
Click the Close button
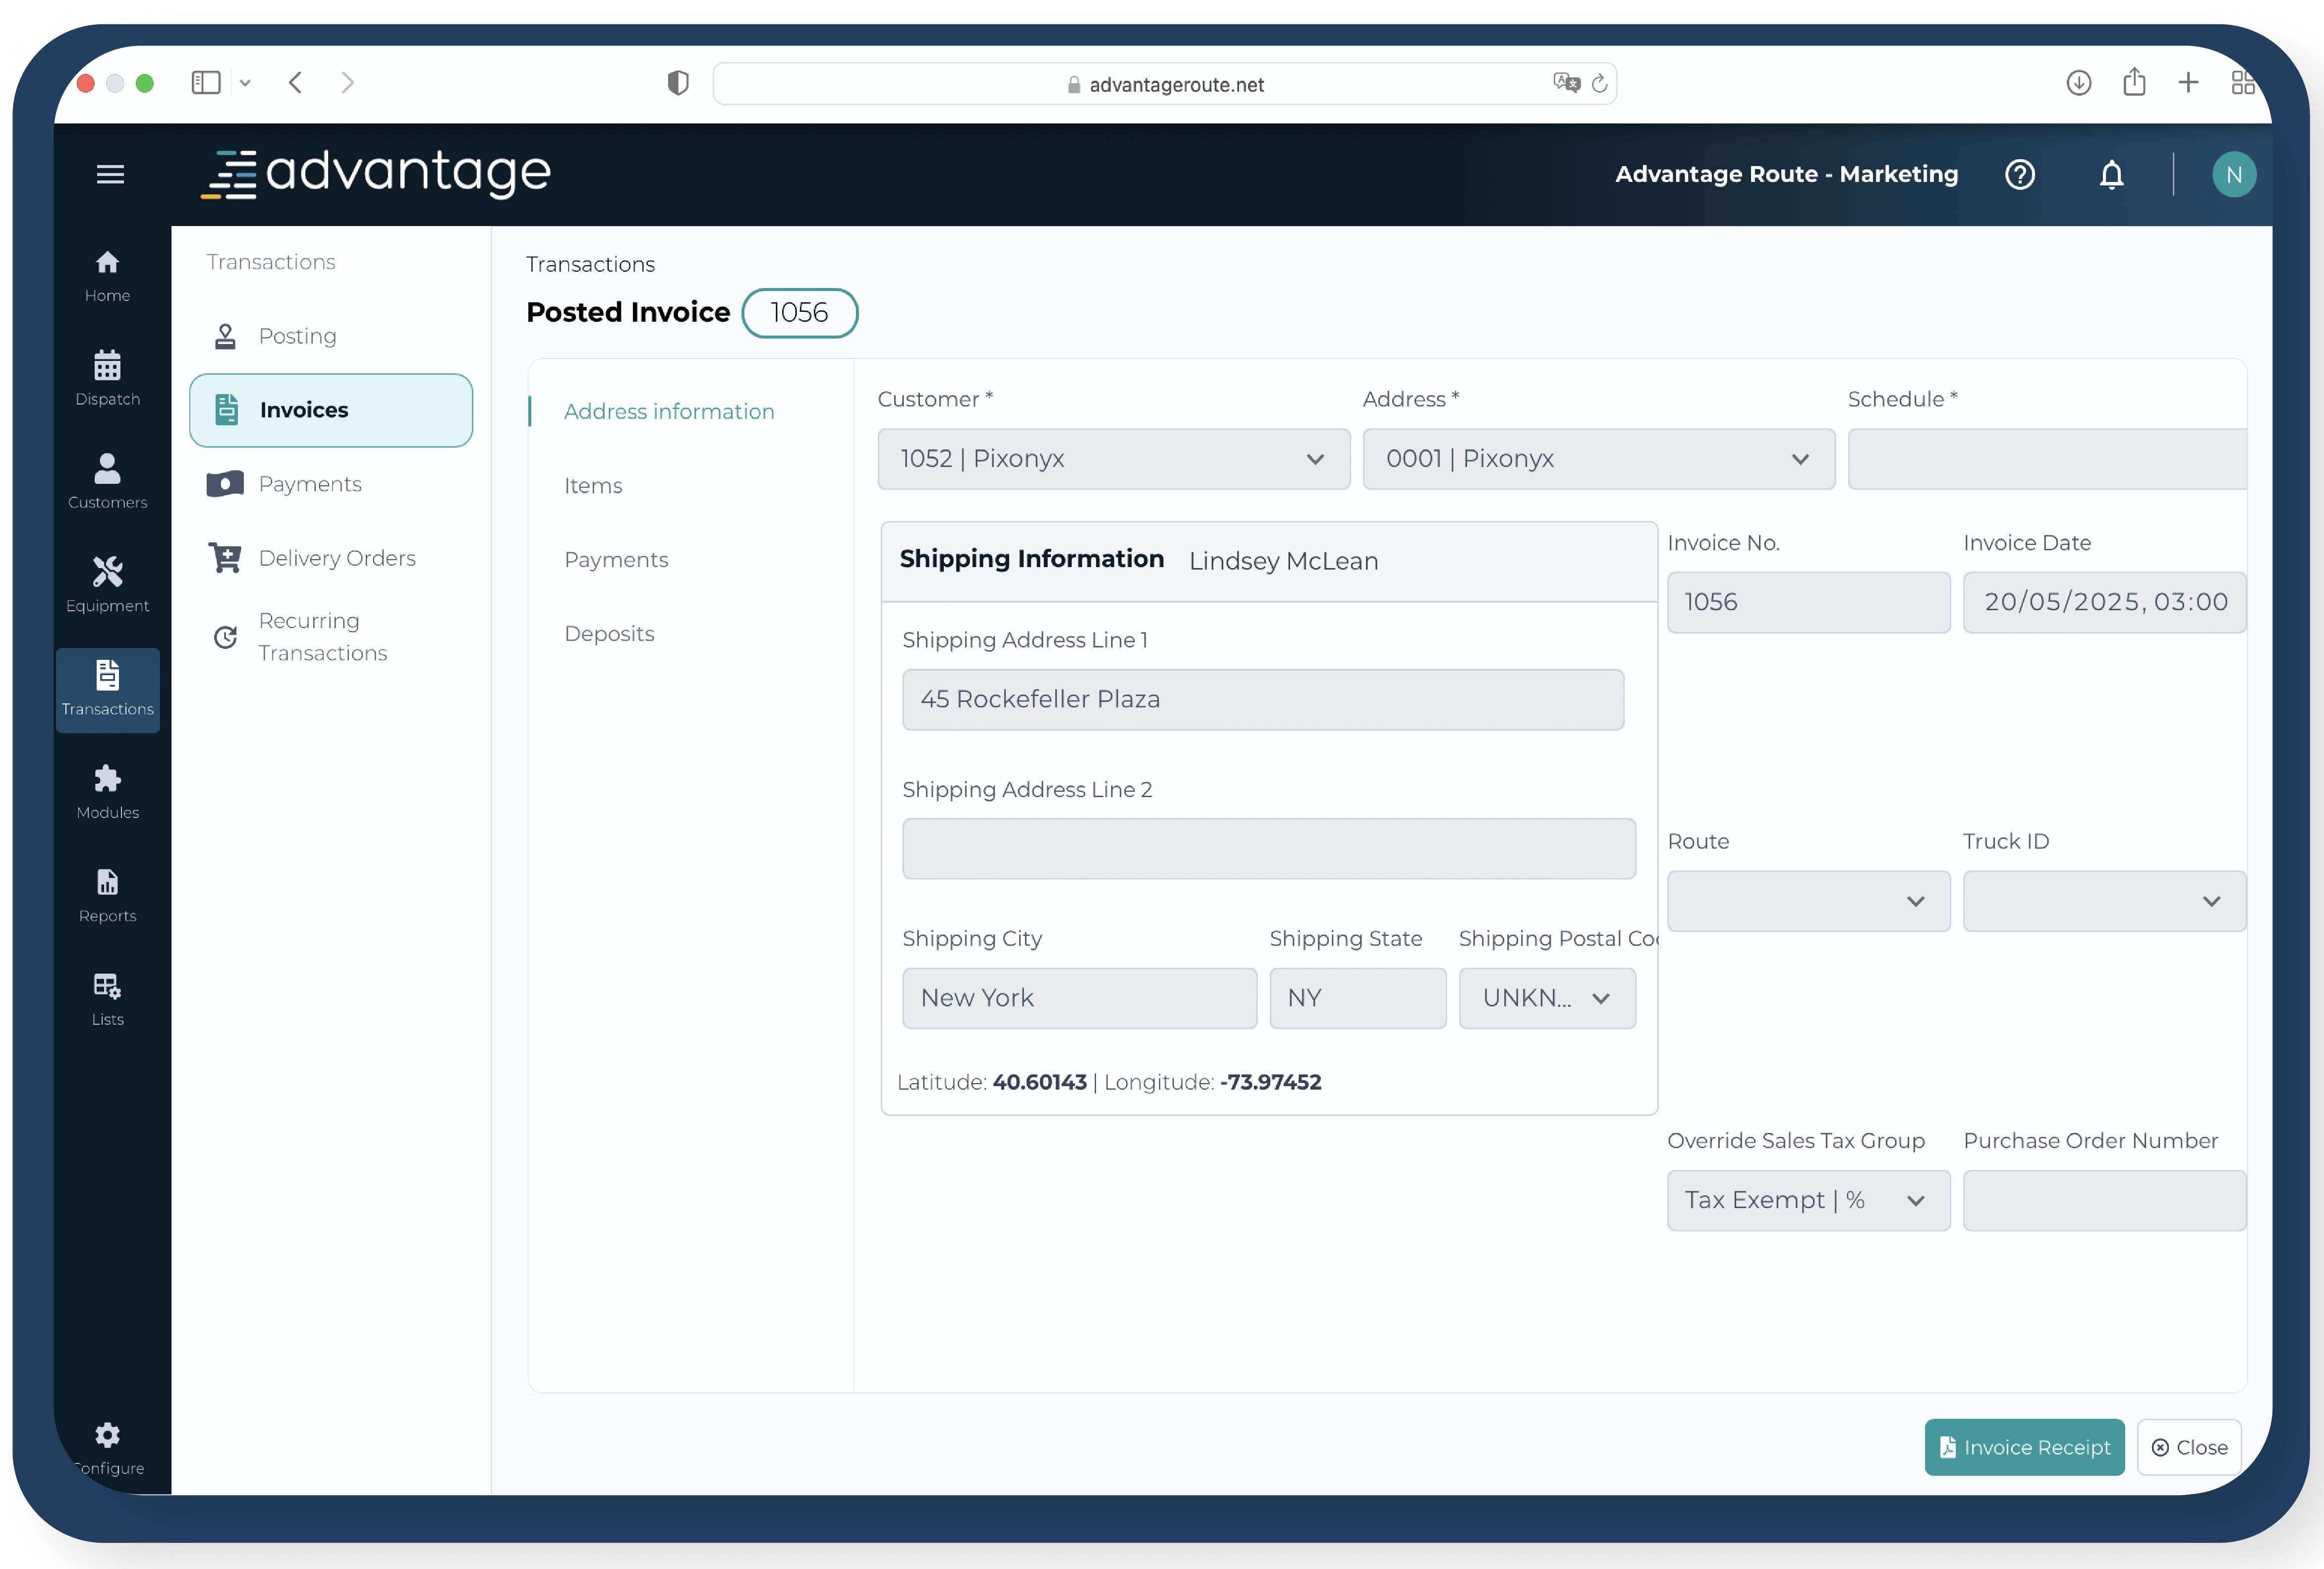click(2189, 1447)
